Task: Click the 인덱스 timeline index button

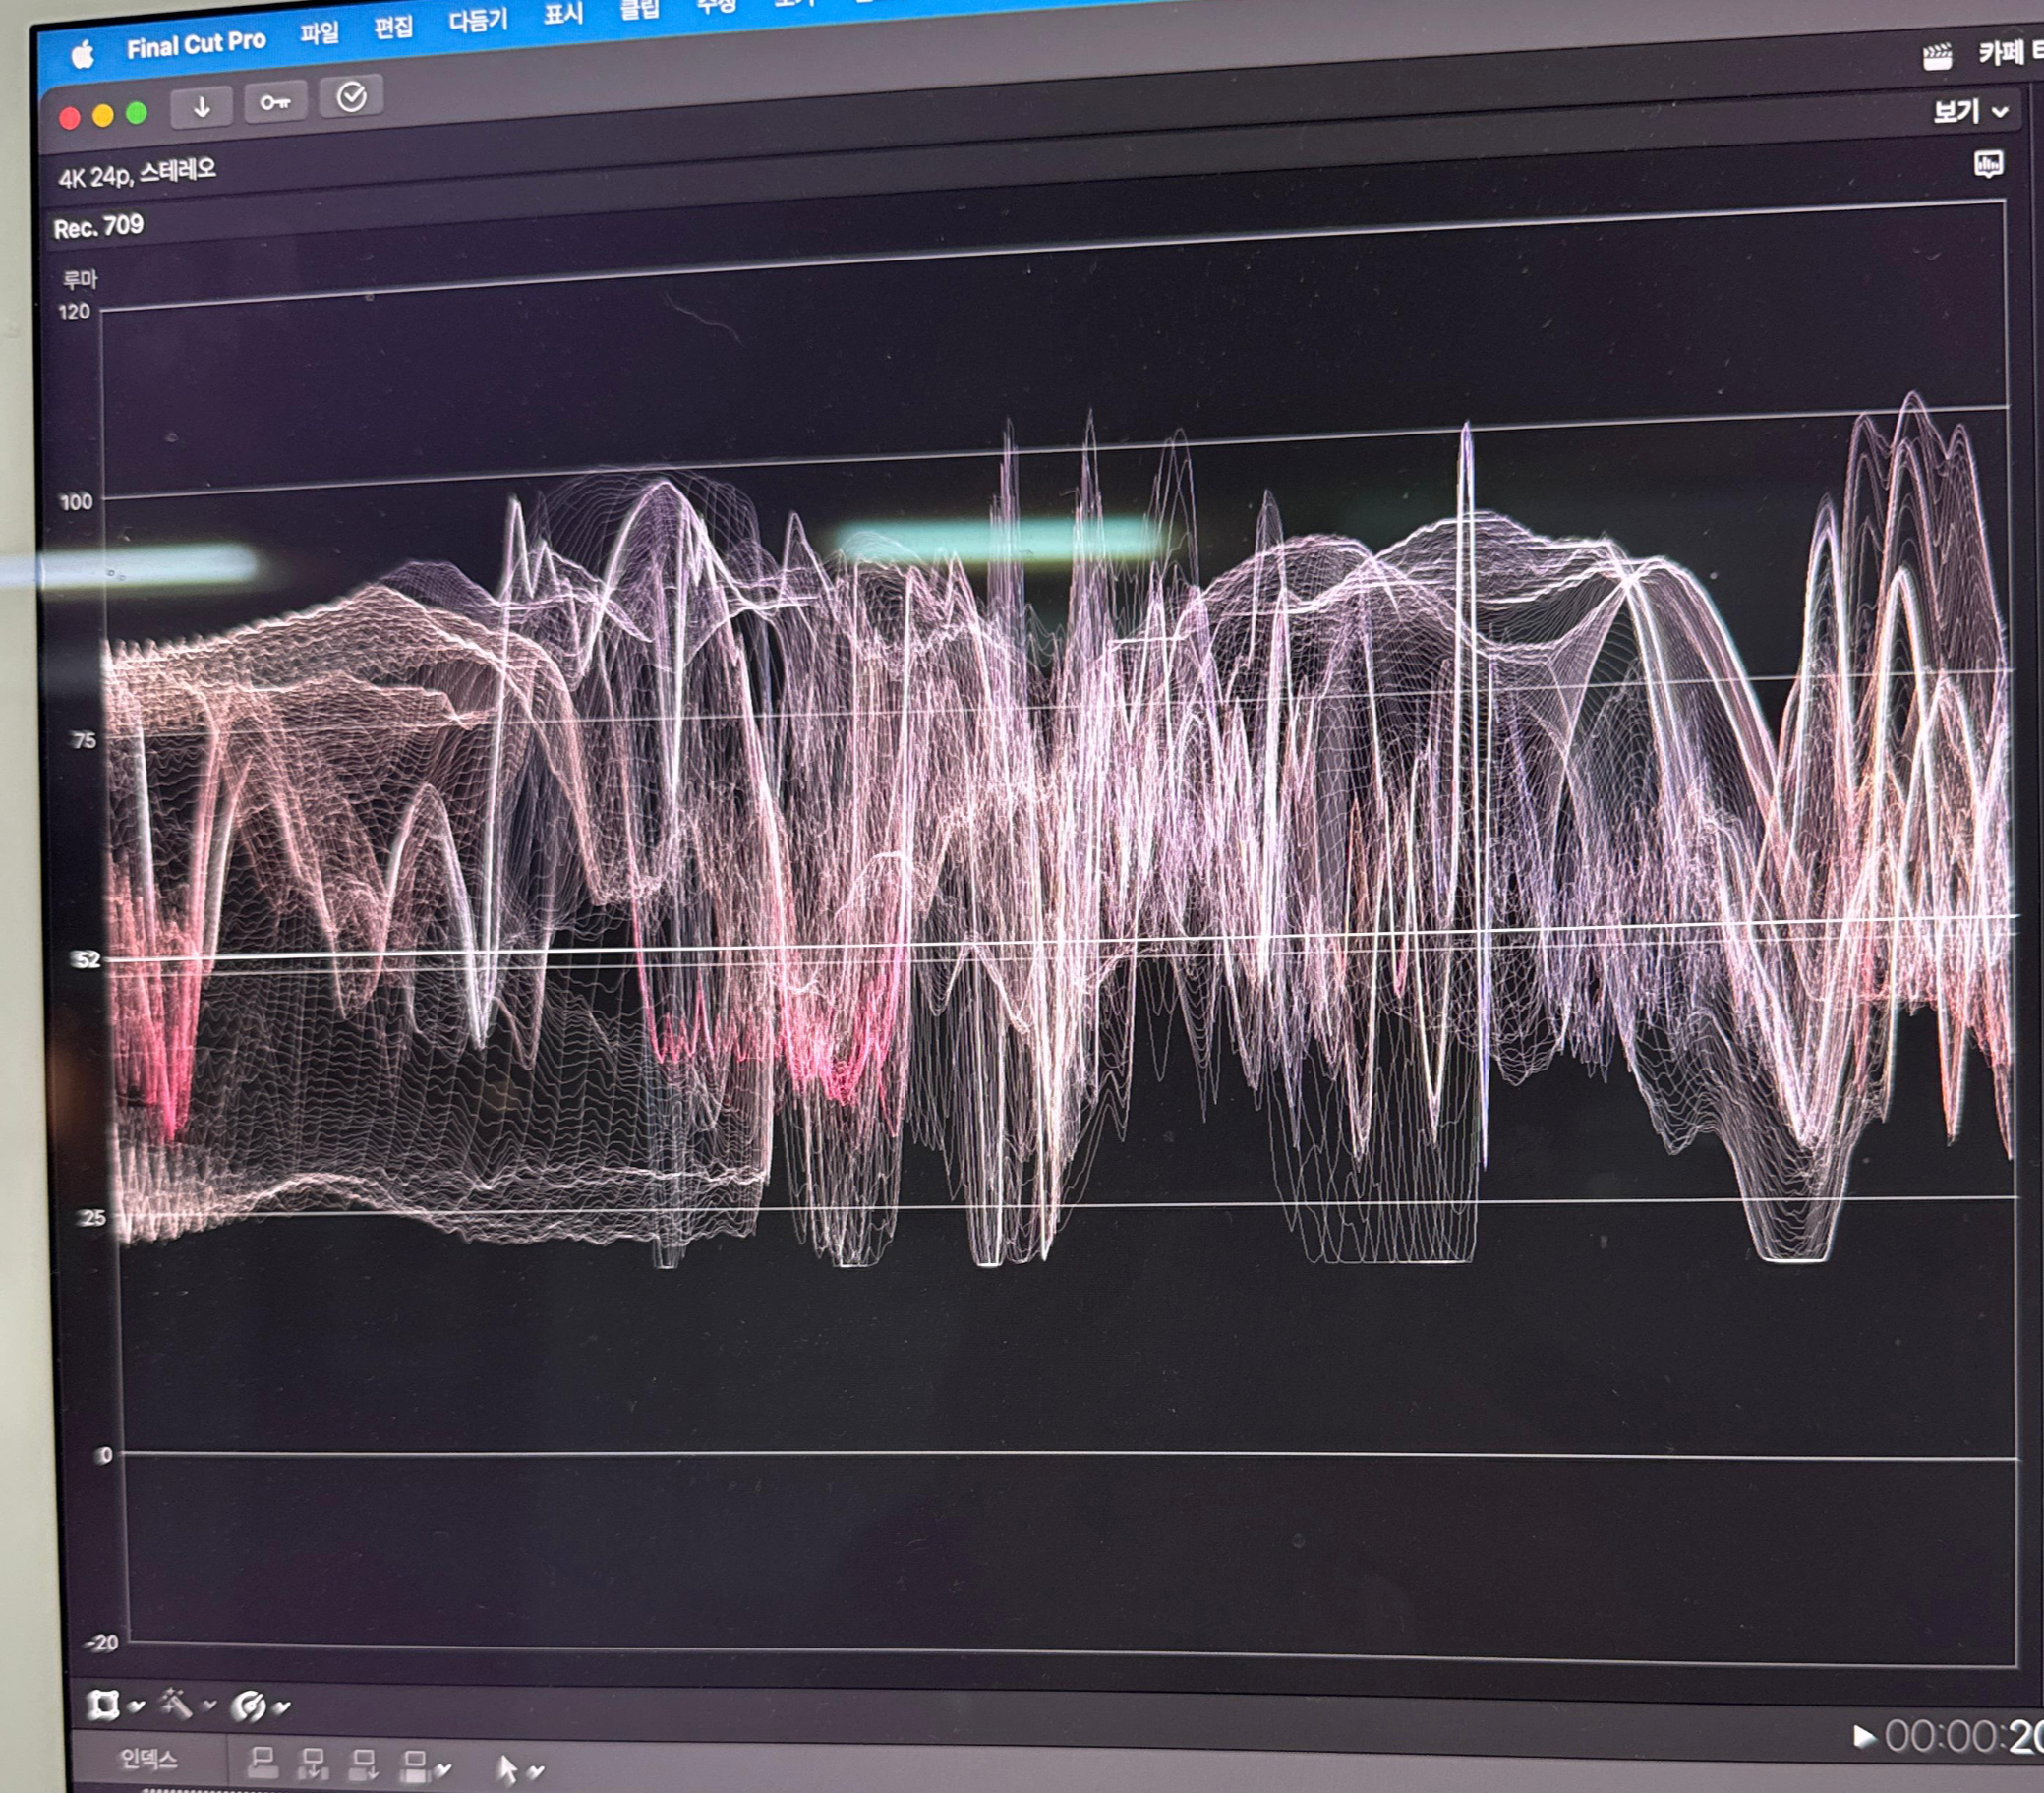Action: pyautogui.click(x=148, y=1759)
